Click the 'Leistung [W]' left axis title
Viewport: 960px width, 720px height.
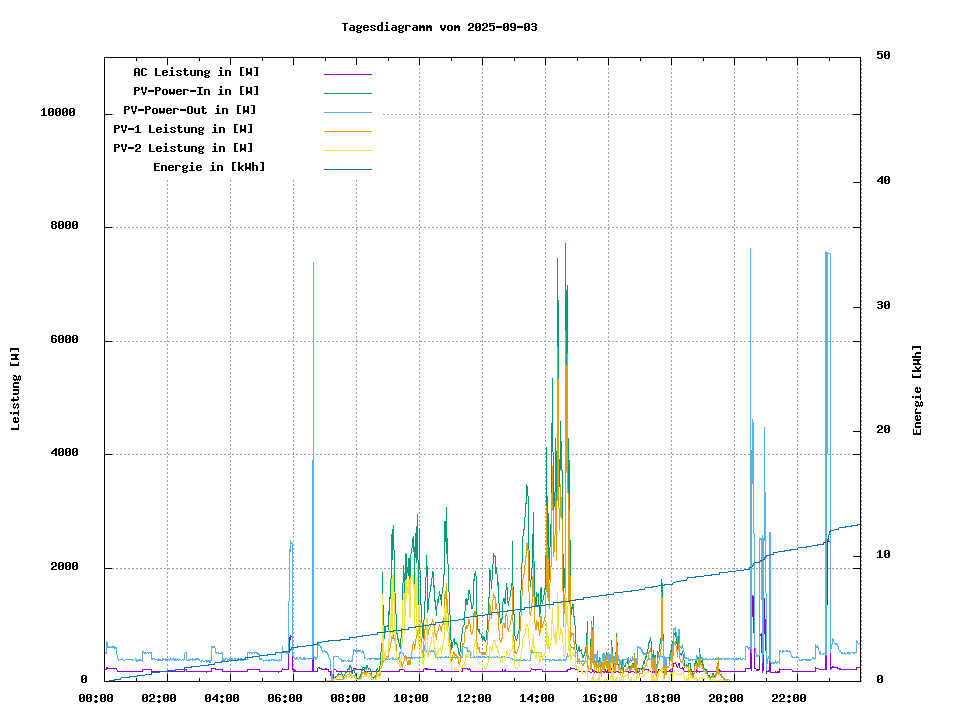coord(16,388)
